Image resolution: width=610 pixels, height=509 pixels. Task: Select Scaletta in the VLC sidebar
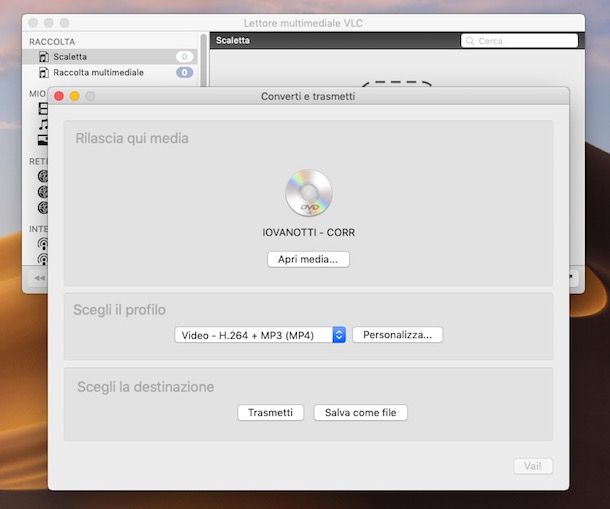pyautogui.click(x=110, y=57)
